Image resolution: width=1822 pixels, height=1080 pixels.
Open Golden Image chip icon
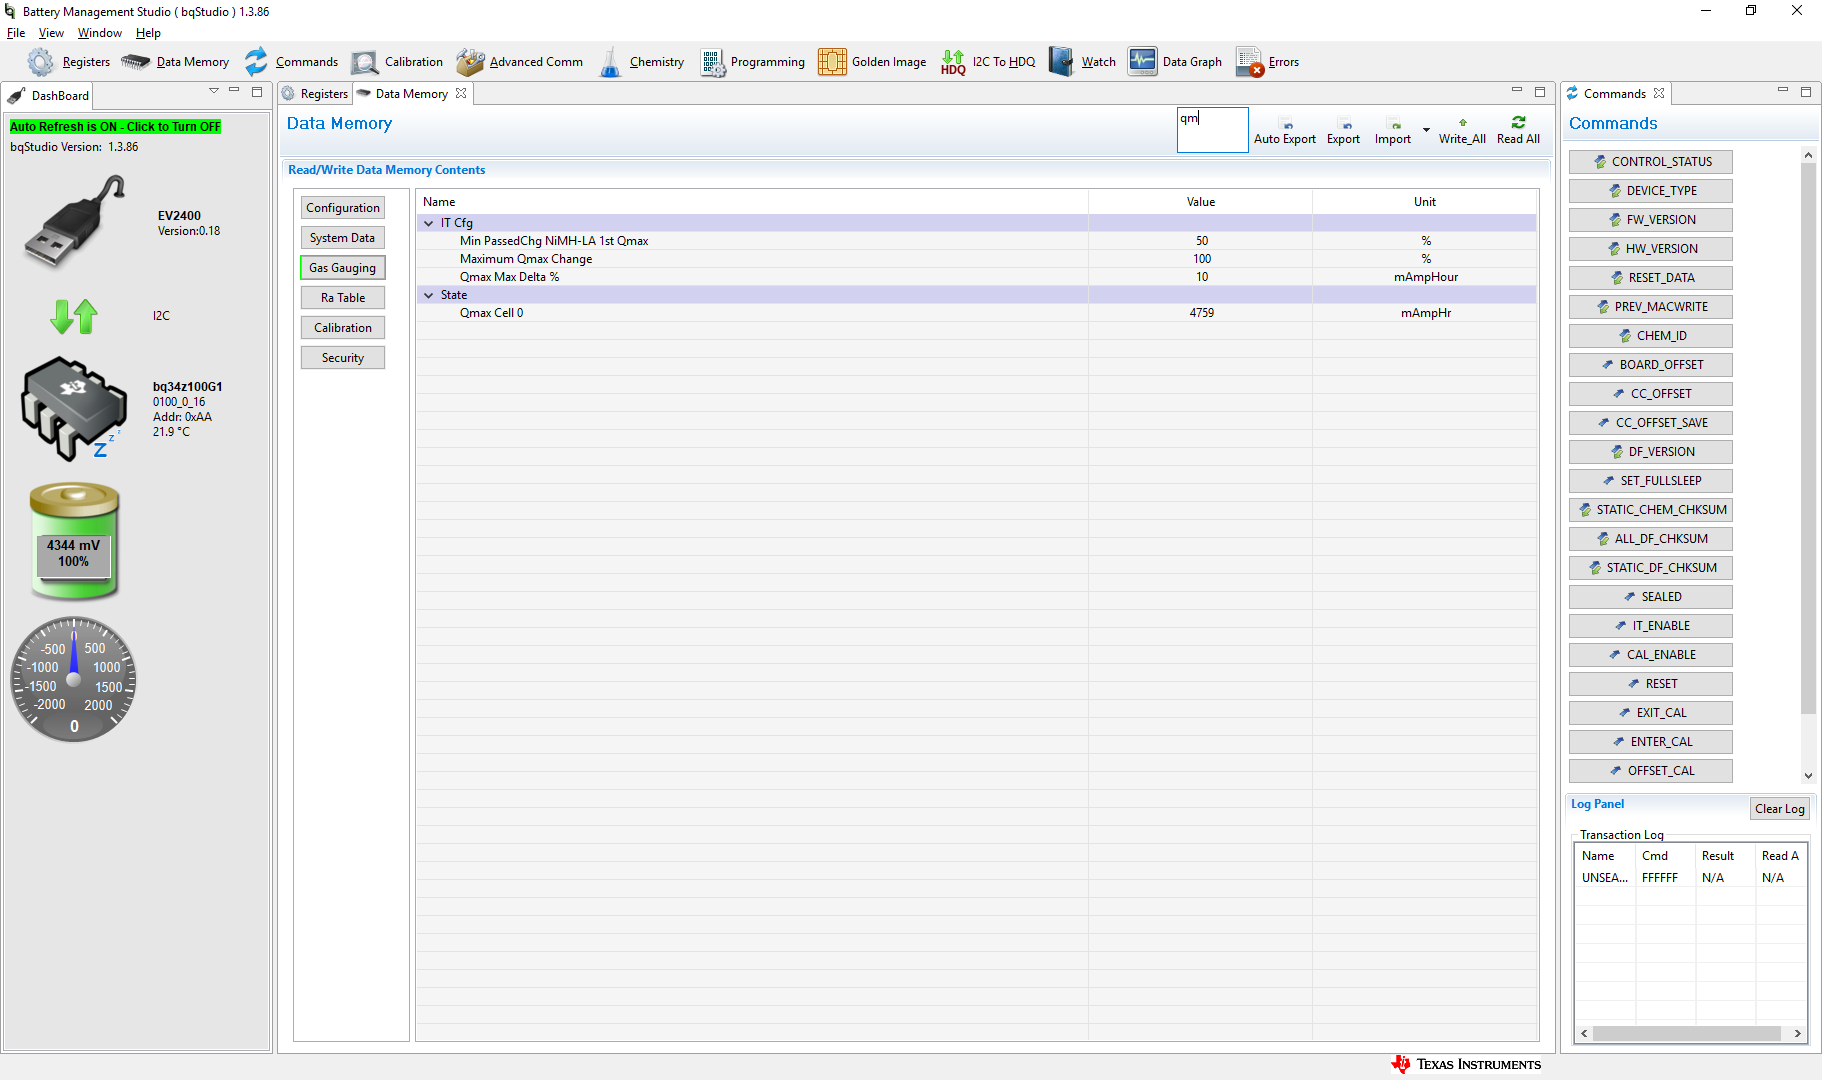click(x=832, y=62)
